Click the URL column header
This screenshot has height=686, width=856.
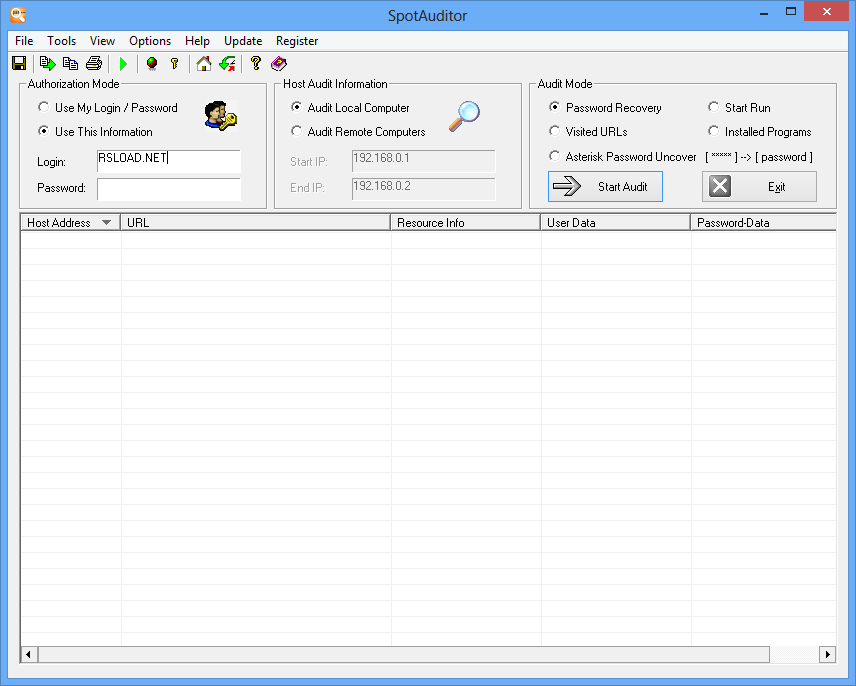coord(255,223)
